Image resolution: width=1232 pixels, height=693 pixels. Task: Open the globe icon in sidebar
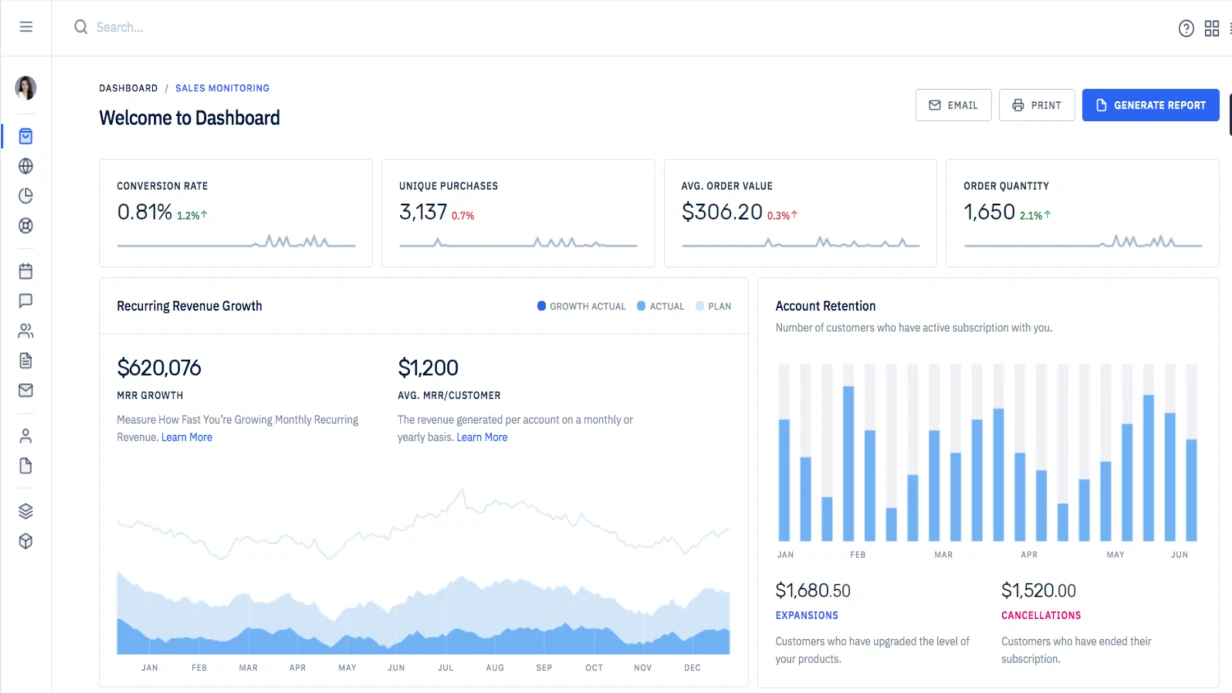pyautogui.click(x=26, y=166)
